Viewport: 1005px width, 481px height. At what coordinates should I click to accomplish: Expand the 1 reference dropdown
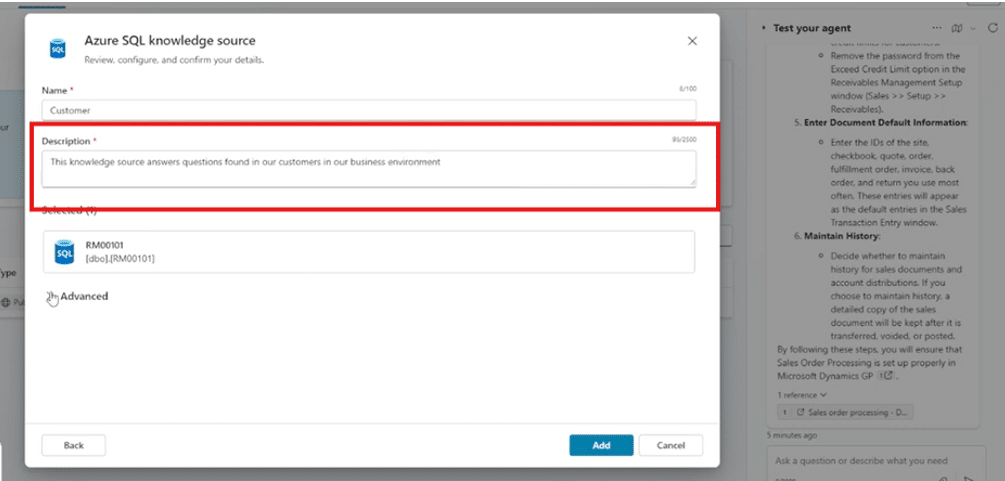click(x=802, y=395)
